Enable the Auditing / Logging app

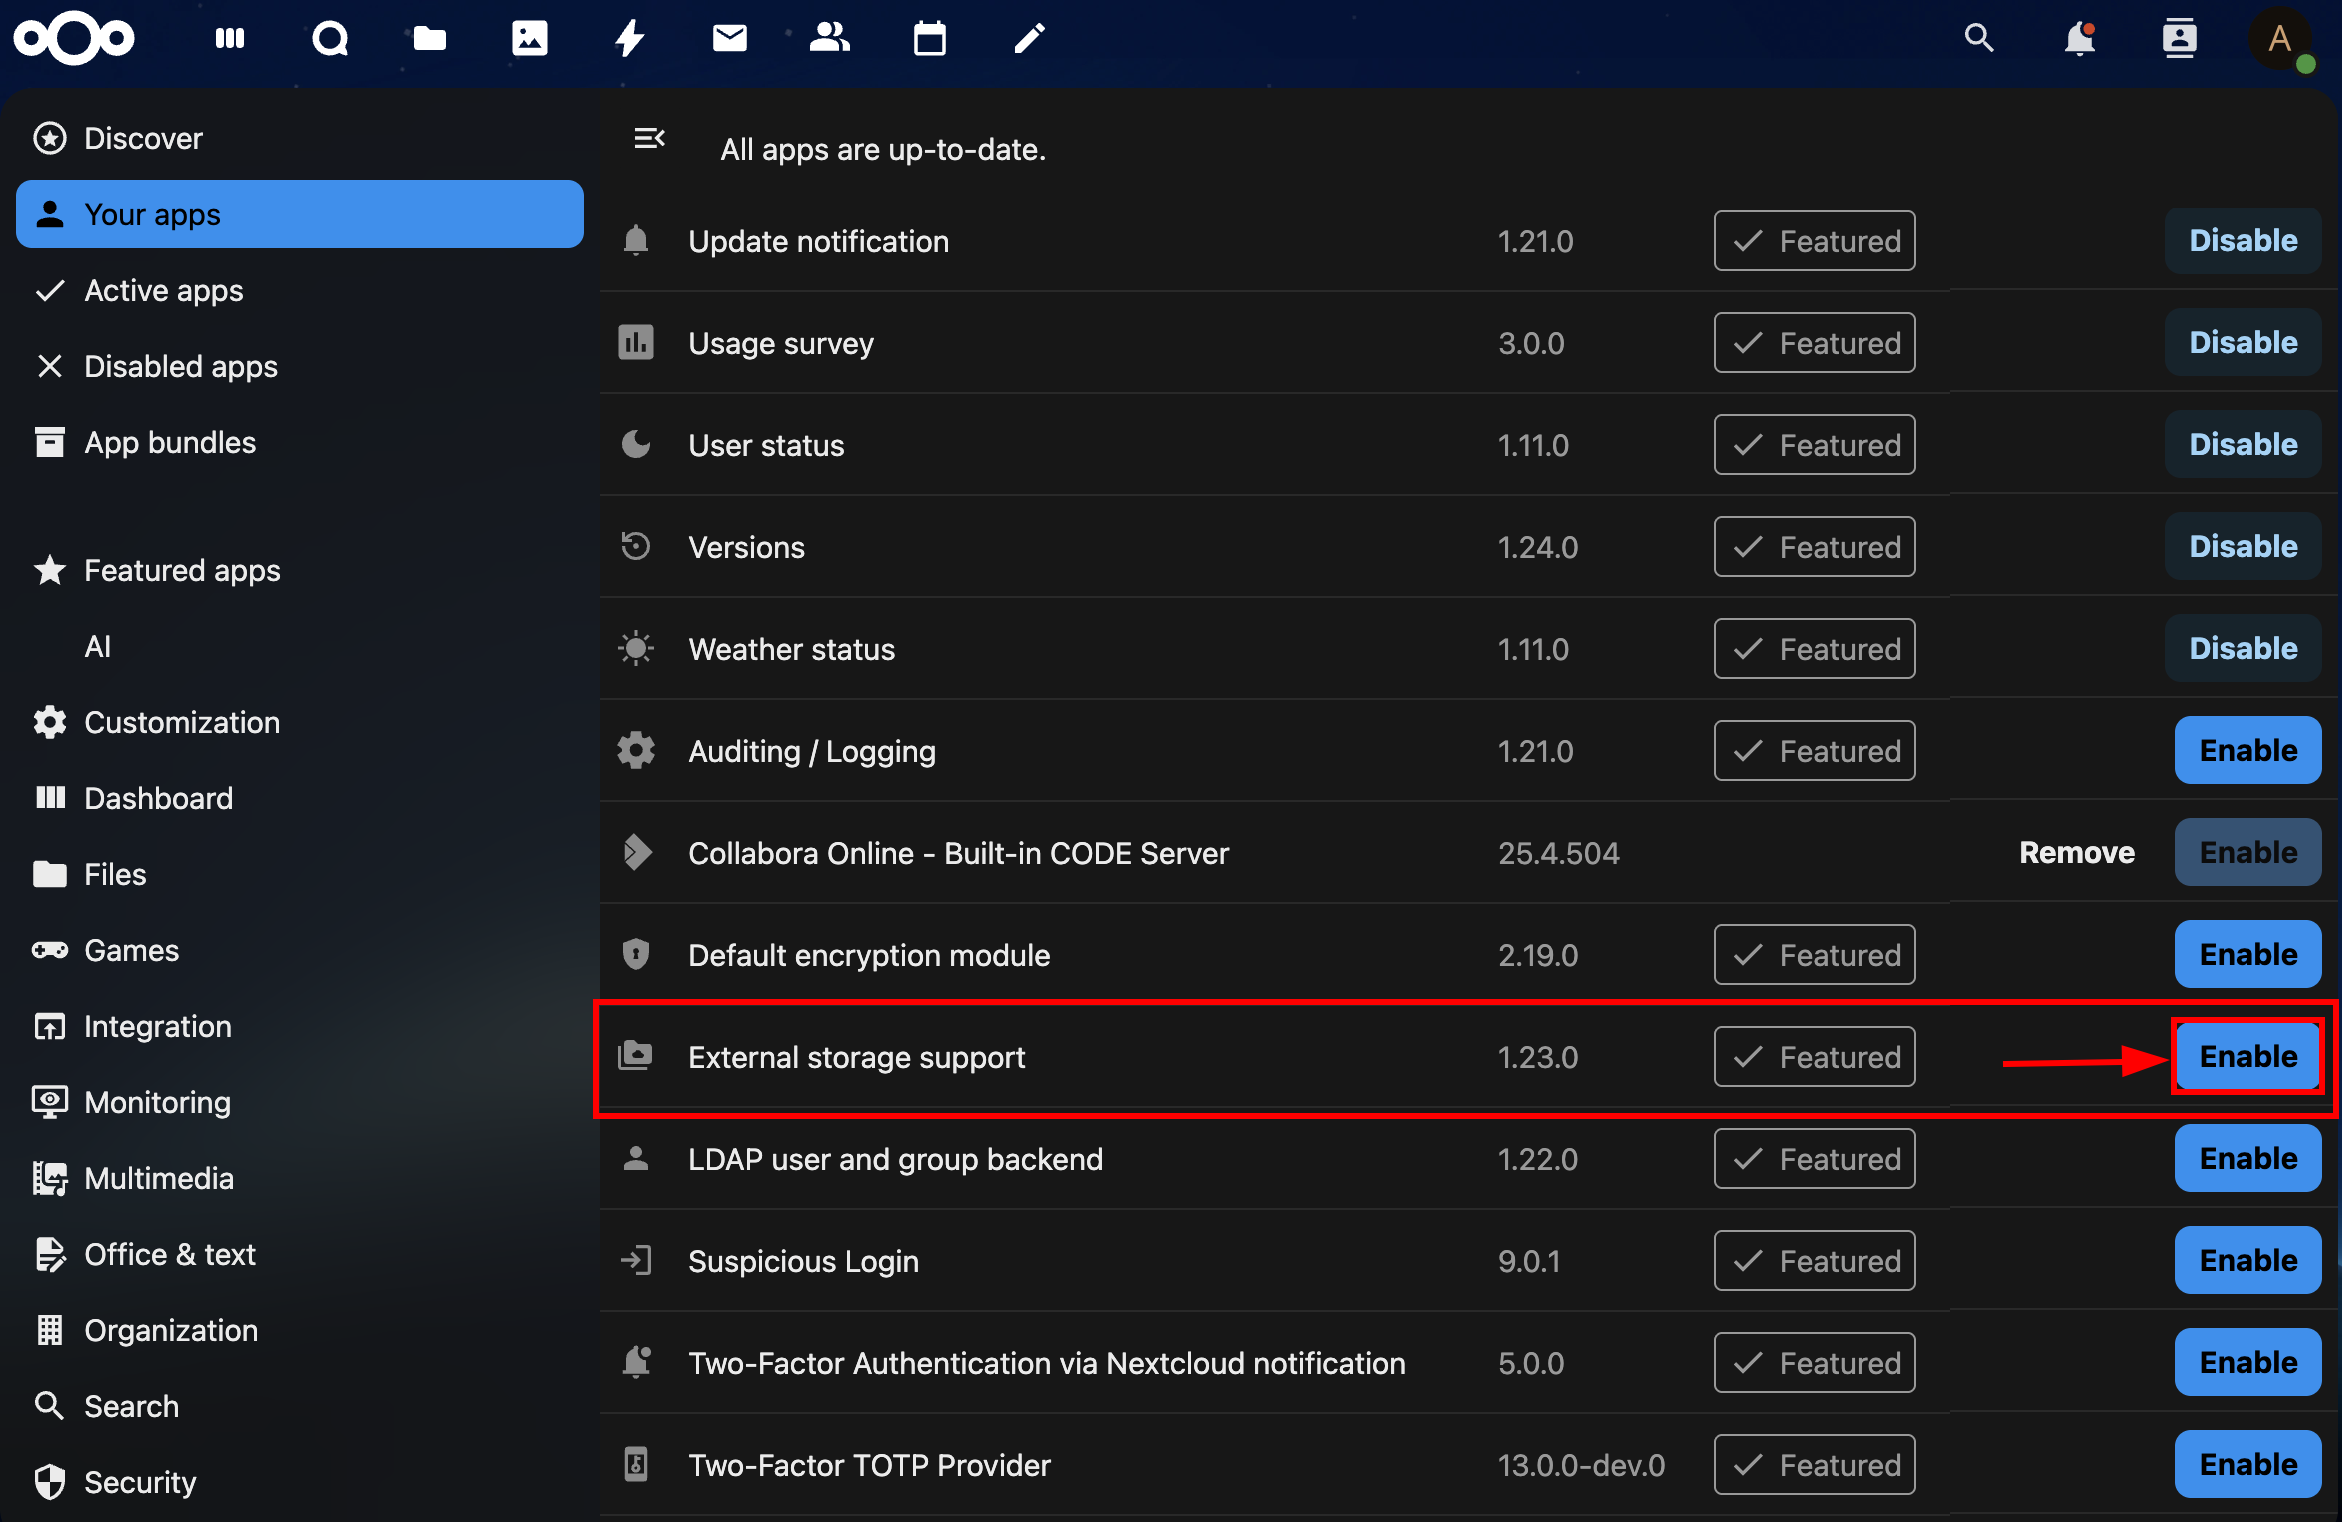tap(2248, 750)
